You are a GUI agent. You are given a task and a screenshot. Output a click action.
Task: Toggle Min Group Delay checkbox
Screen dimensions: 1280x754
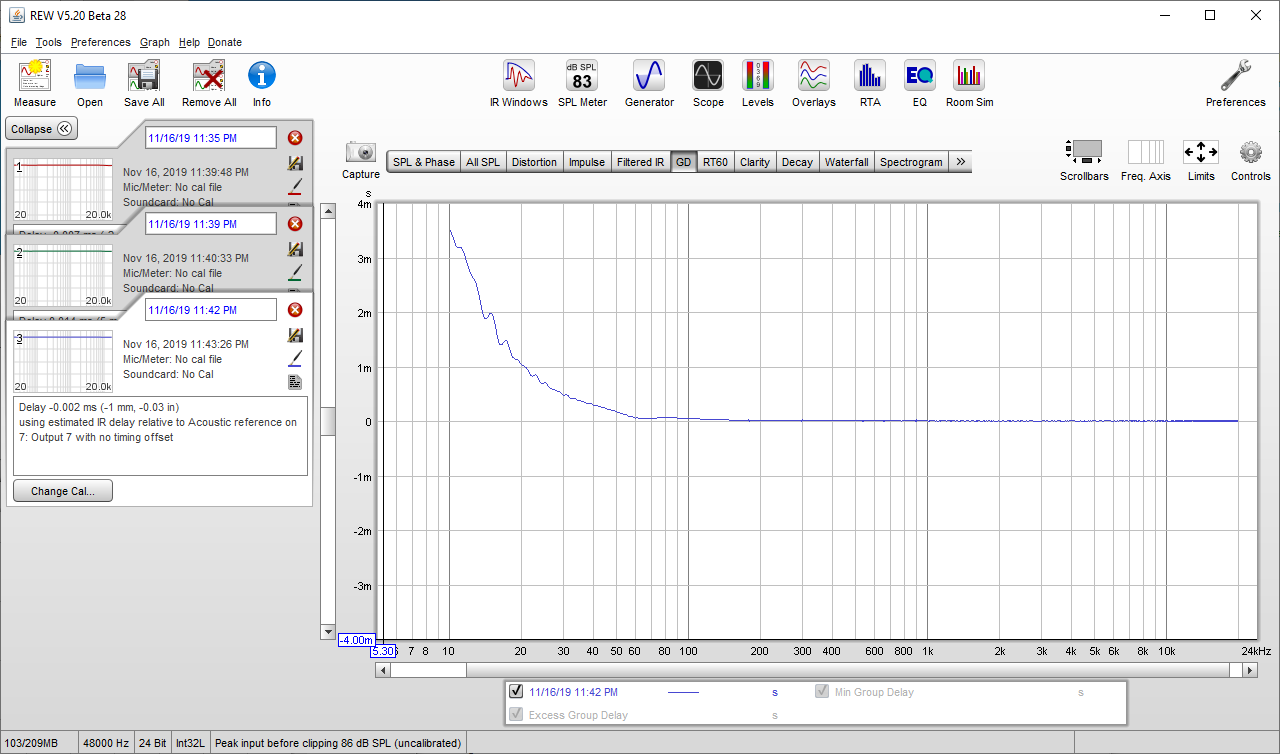822,691
